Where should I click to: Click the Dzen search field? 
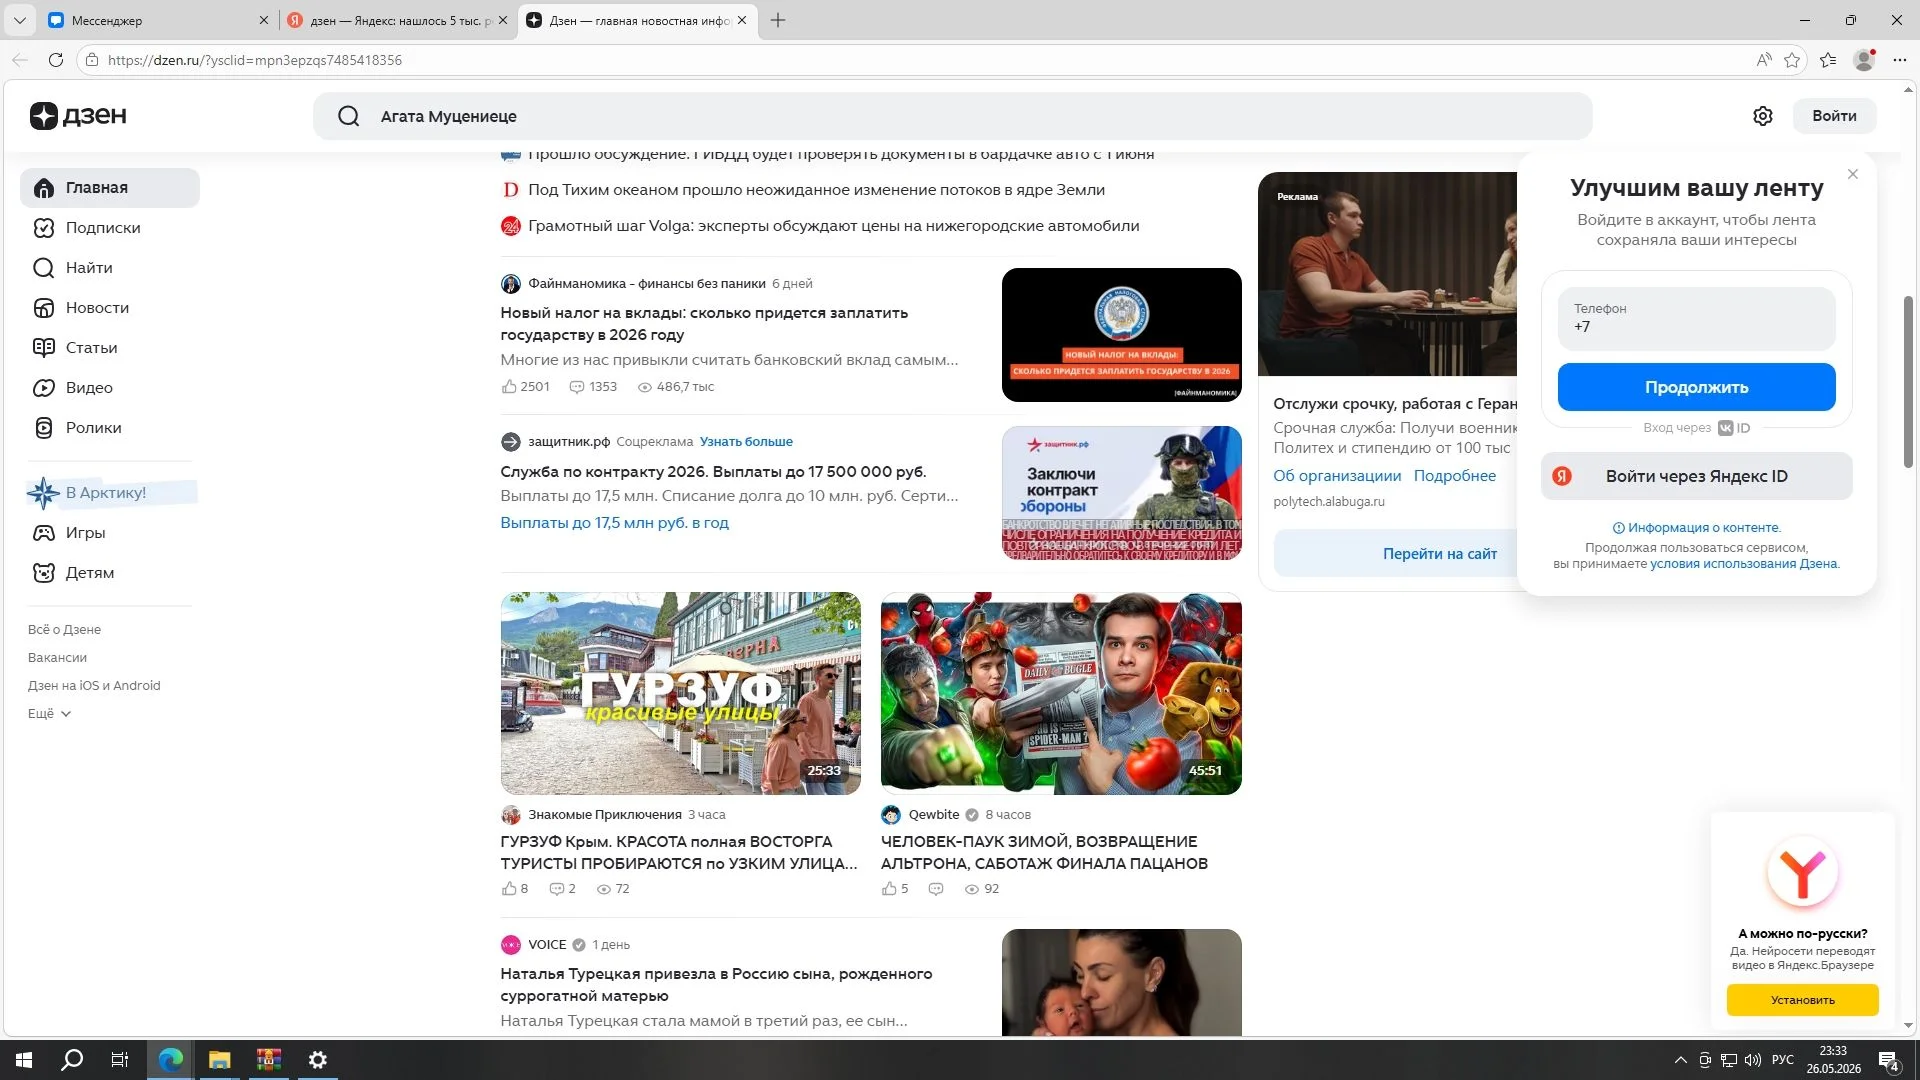[952, 116]
